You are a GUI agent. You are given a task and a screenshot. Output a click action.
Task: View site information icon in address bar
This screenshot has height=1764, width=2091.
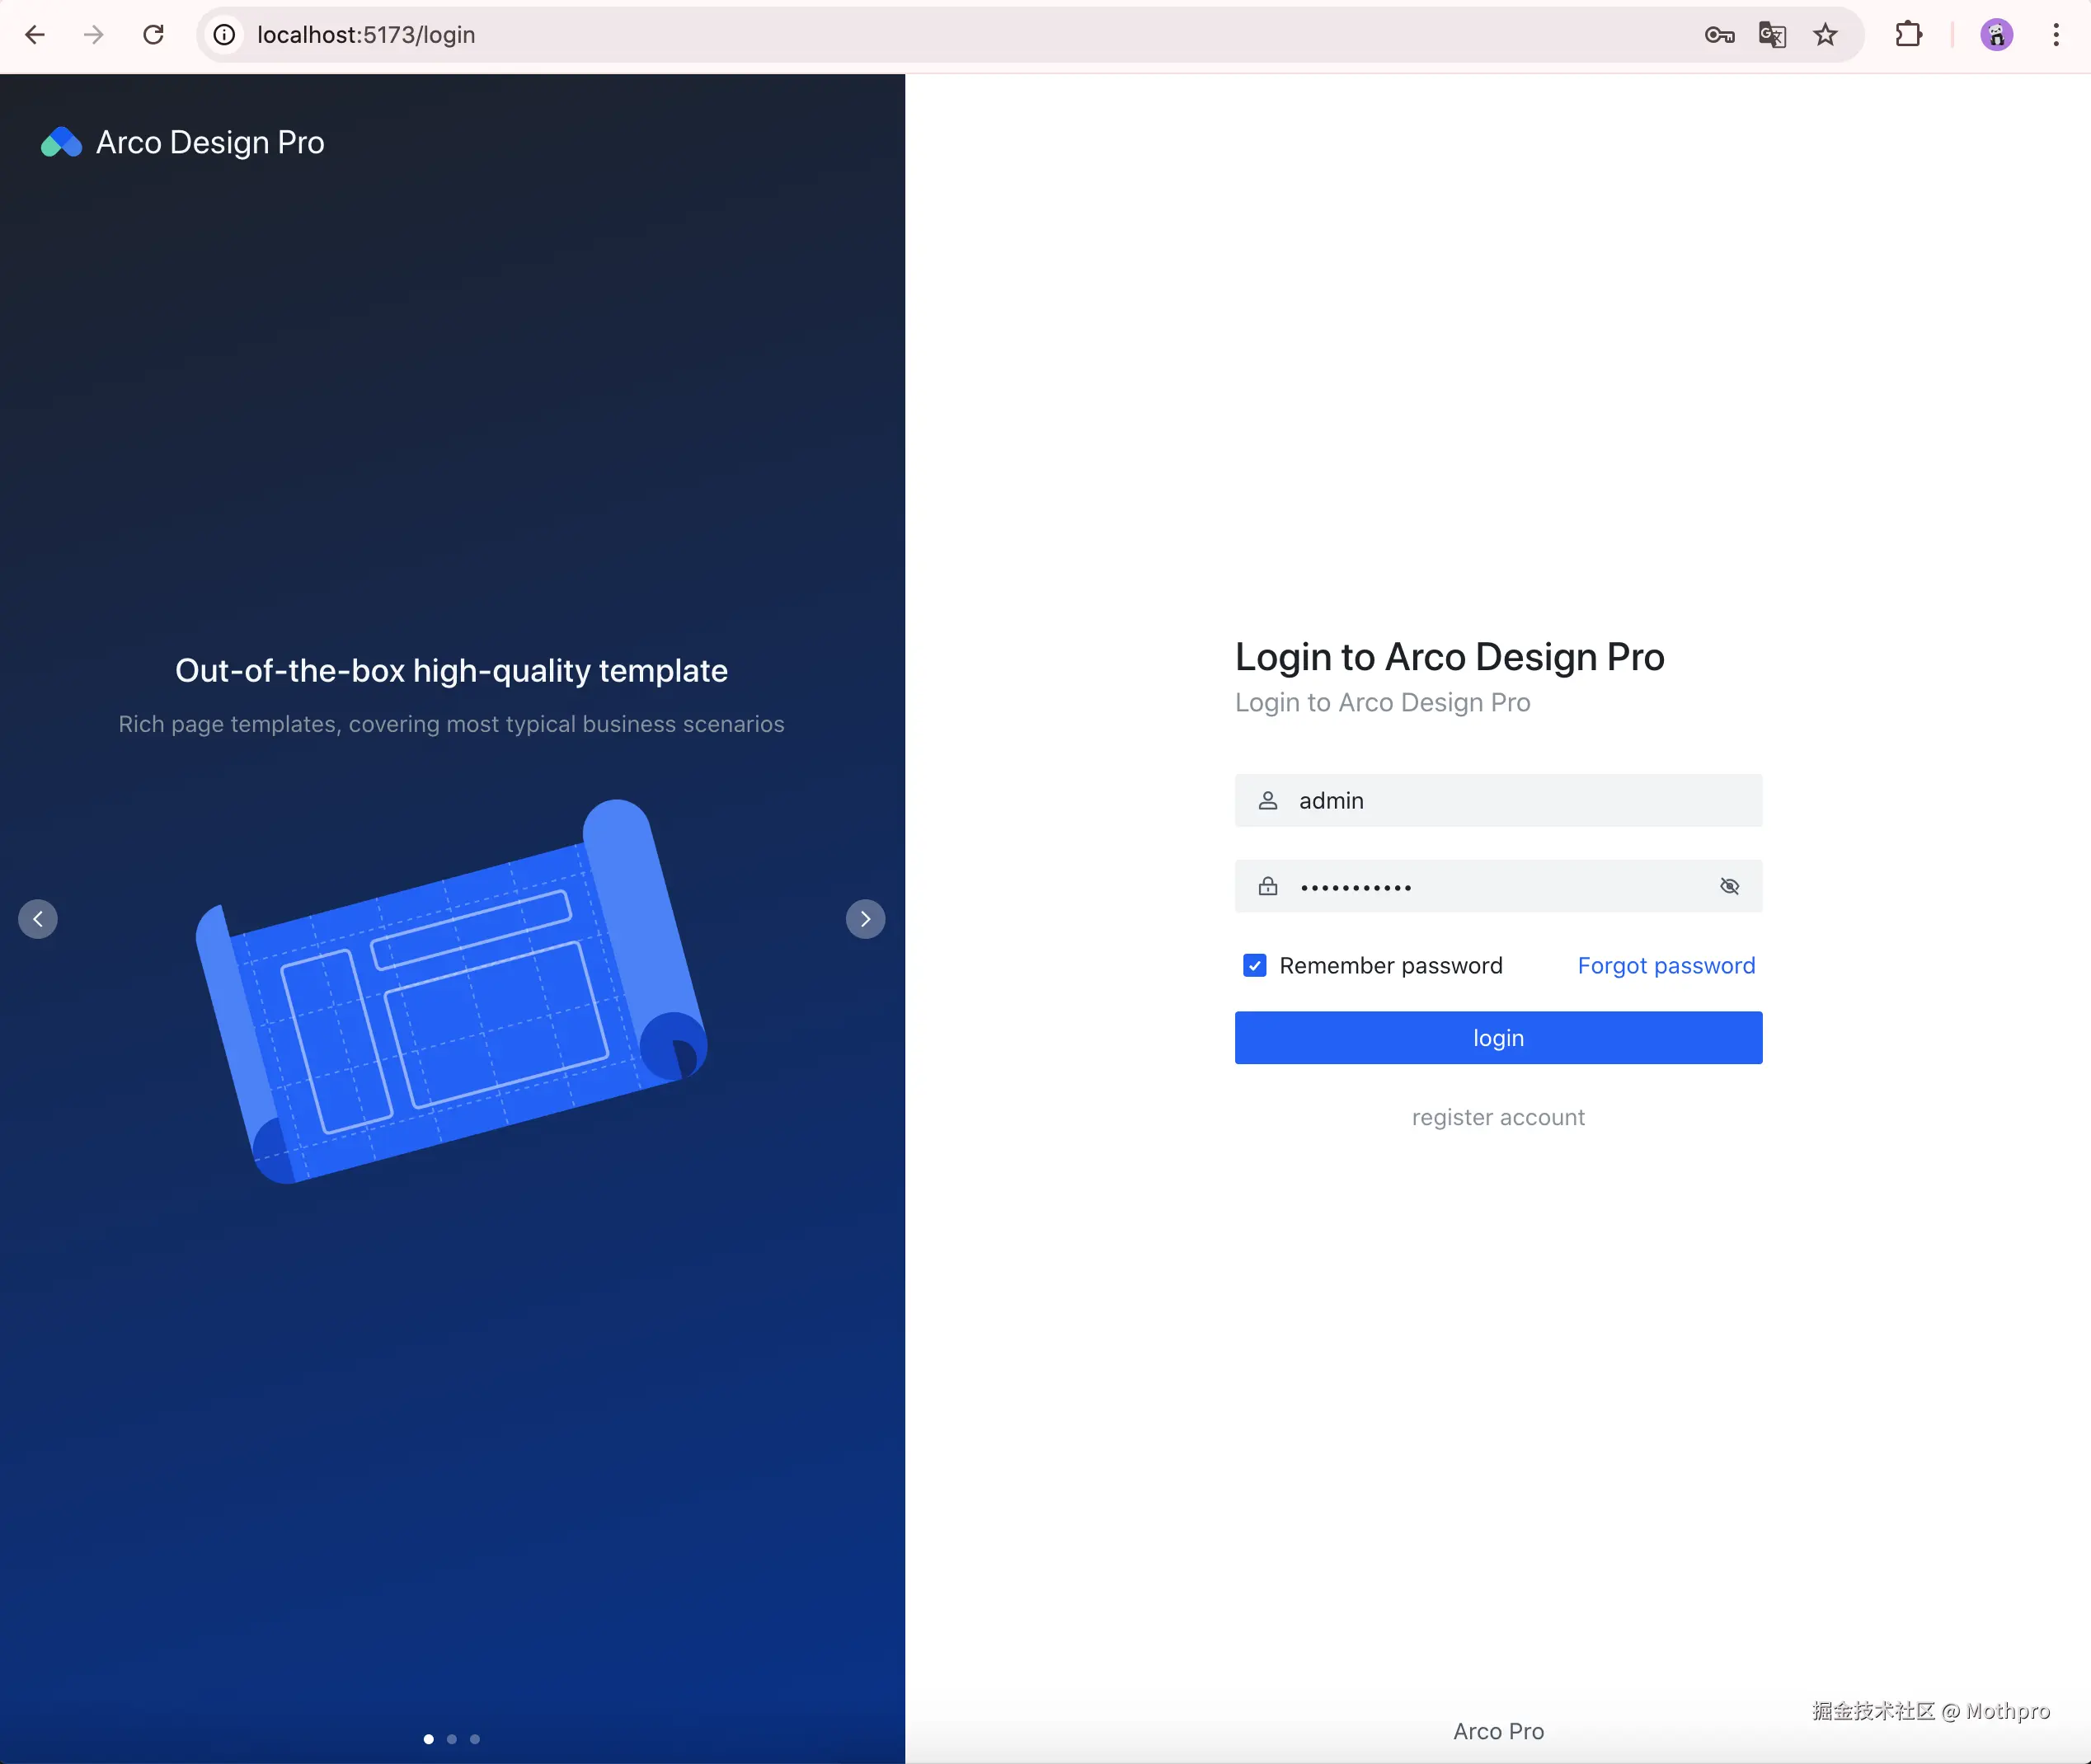(x=225, y=35)
